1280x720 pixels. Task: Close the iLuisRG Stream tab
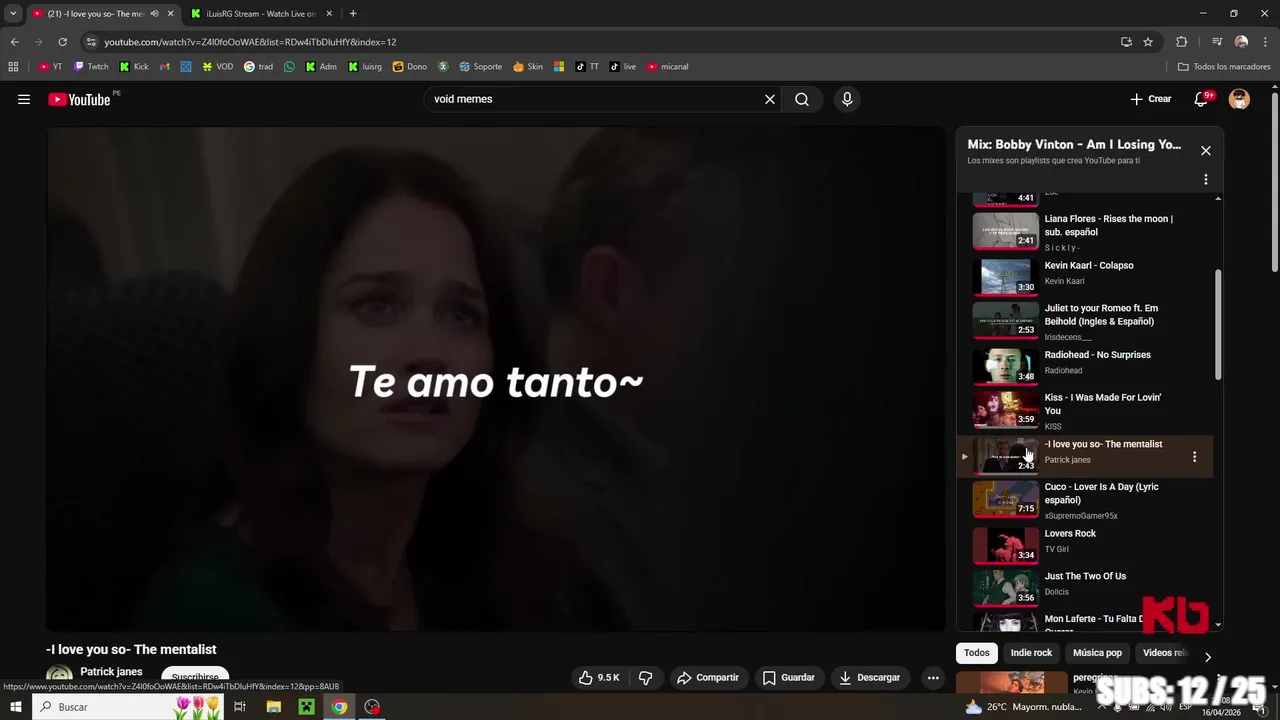[329, 14]
